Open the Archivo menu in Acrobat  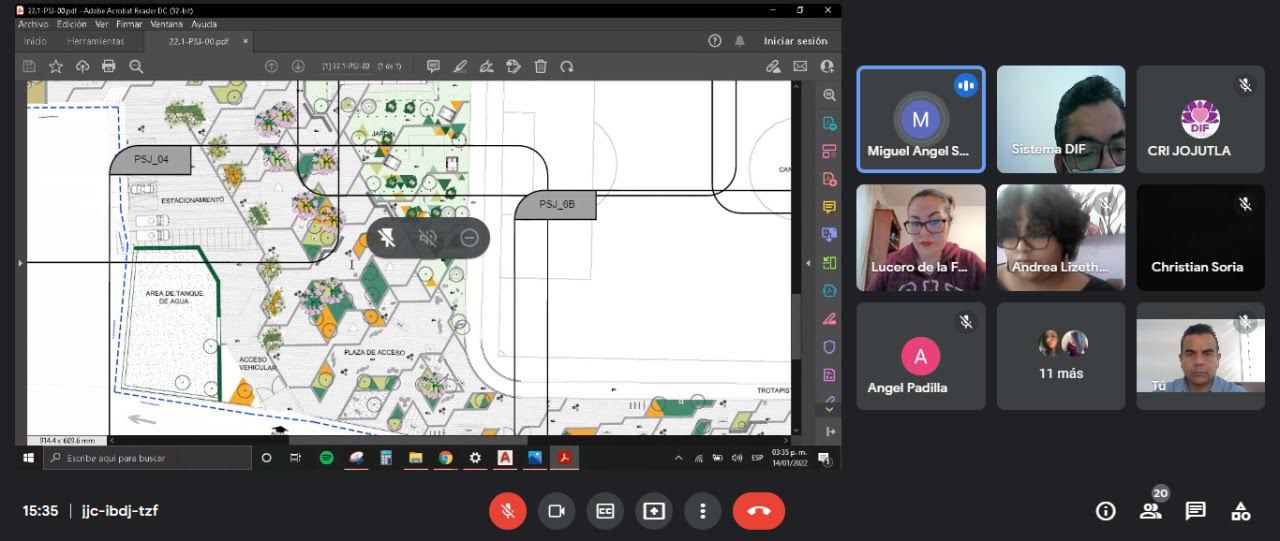click(33, 24)
